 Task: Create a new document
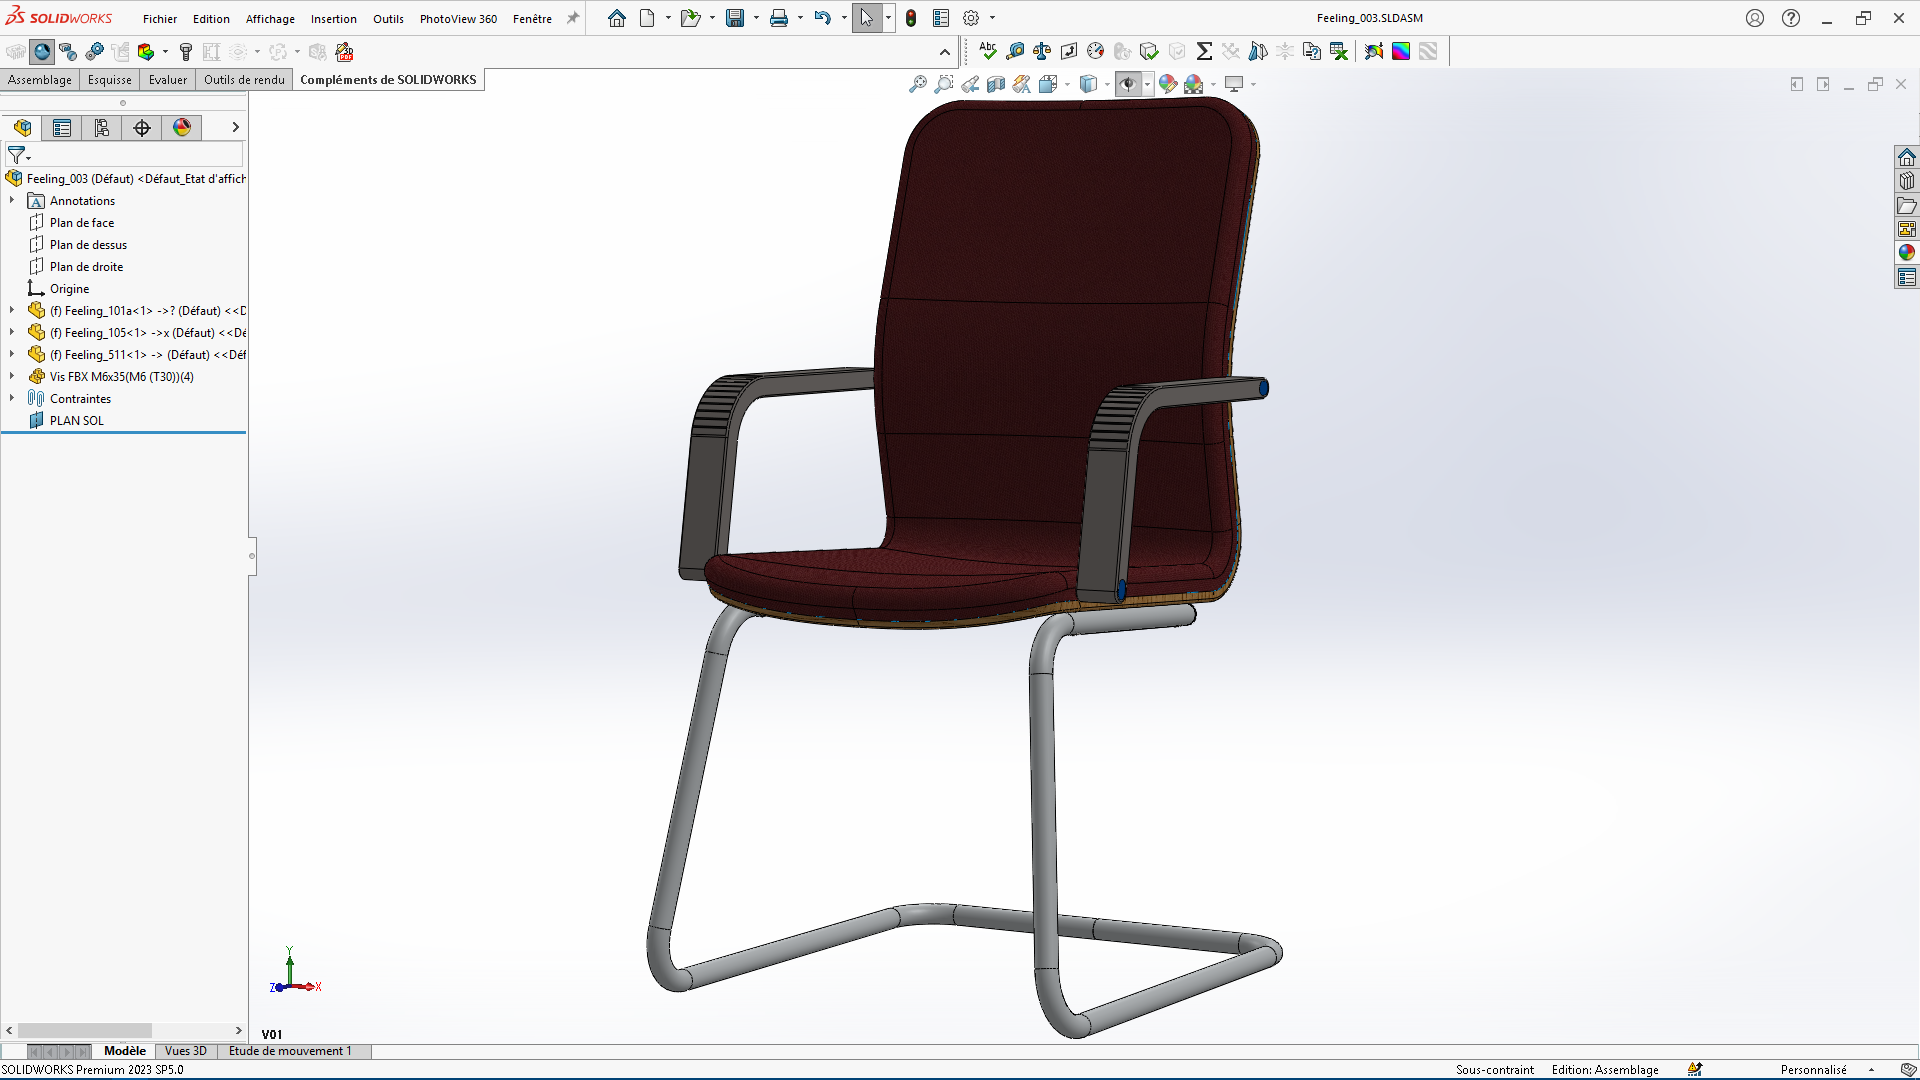[x=647, y=18]
